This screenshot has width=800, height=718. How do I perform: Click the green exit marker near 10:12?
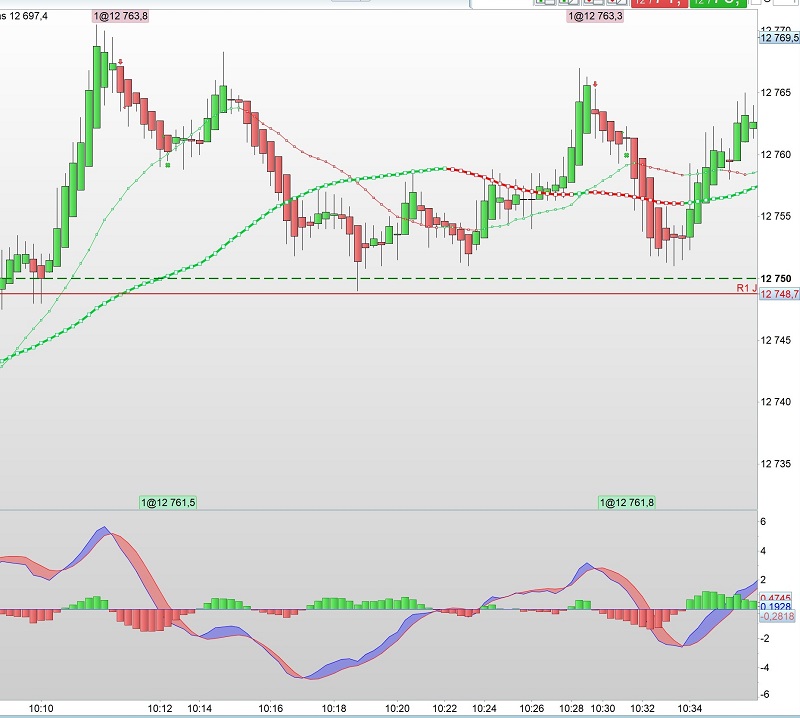click(167, 165)
